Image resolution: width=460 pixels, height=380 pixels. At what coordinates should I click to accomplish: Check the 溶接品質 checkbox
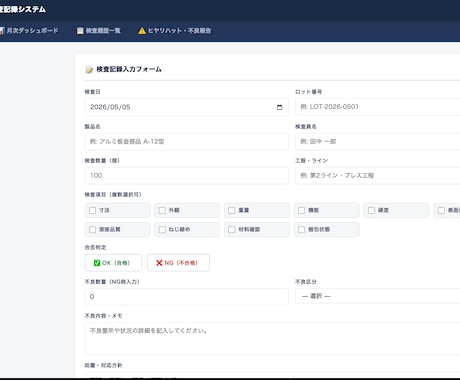click(93, 230)
